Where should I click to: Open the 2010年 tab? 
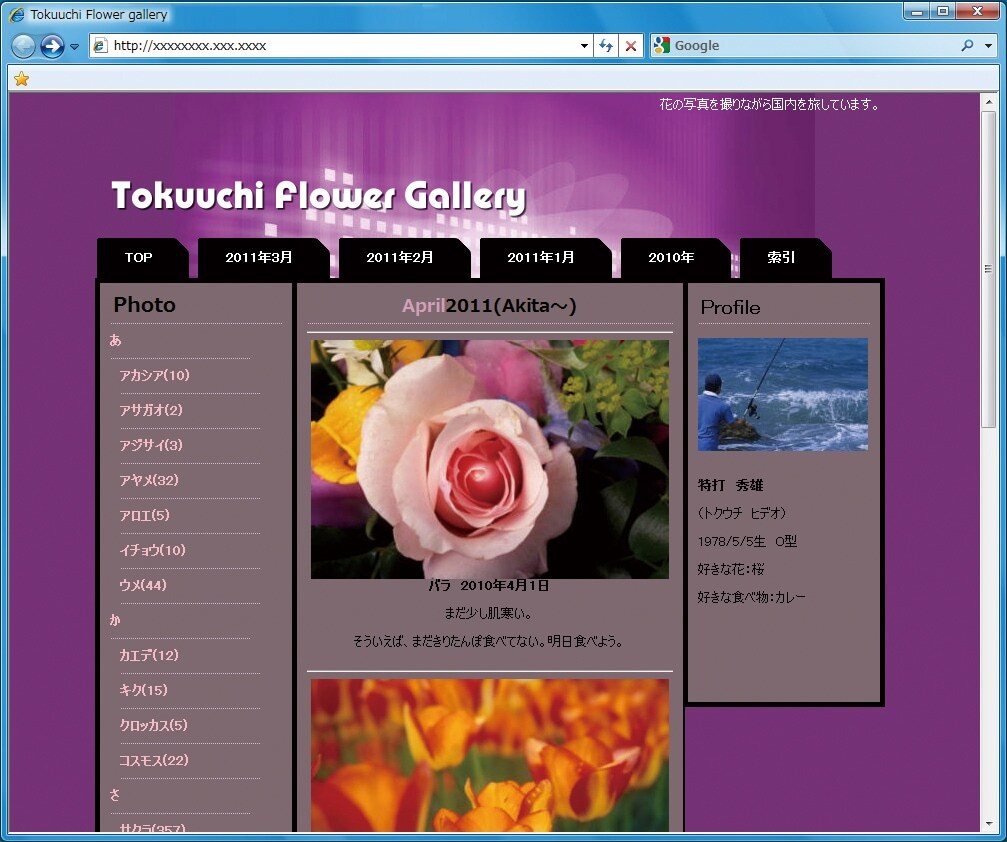click(x=675, y=258)
